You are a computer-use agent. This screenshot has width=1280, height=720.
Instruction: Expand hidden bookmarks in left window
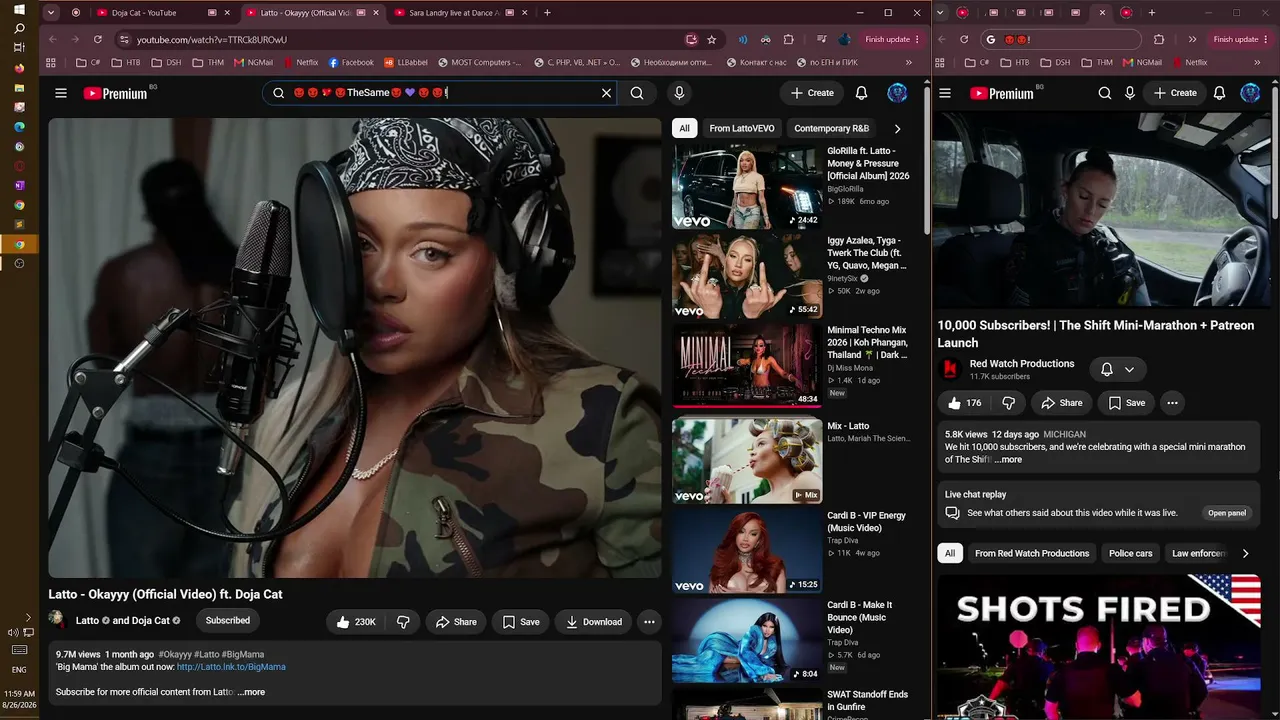point(909,62)
